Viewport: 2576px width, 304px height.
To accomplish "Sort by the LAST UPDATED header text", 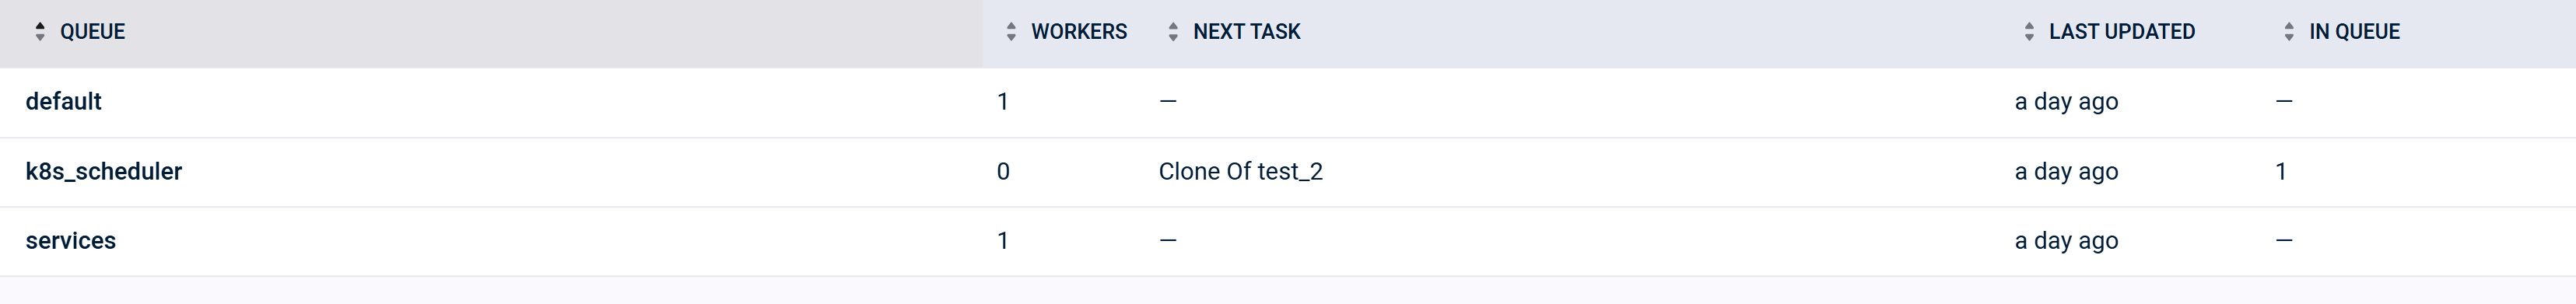I will tap(2122, 32).
